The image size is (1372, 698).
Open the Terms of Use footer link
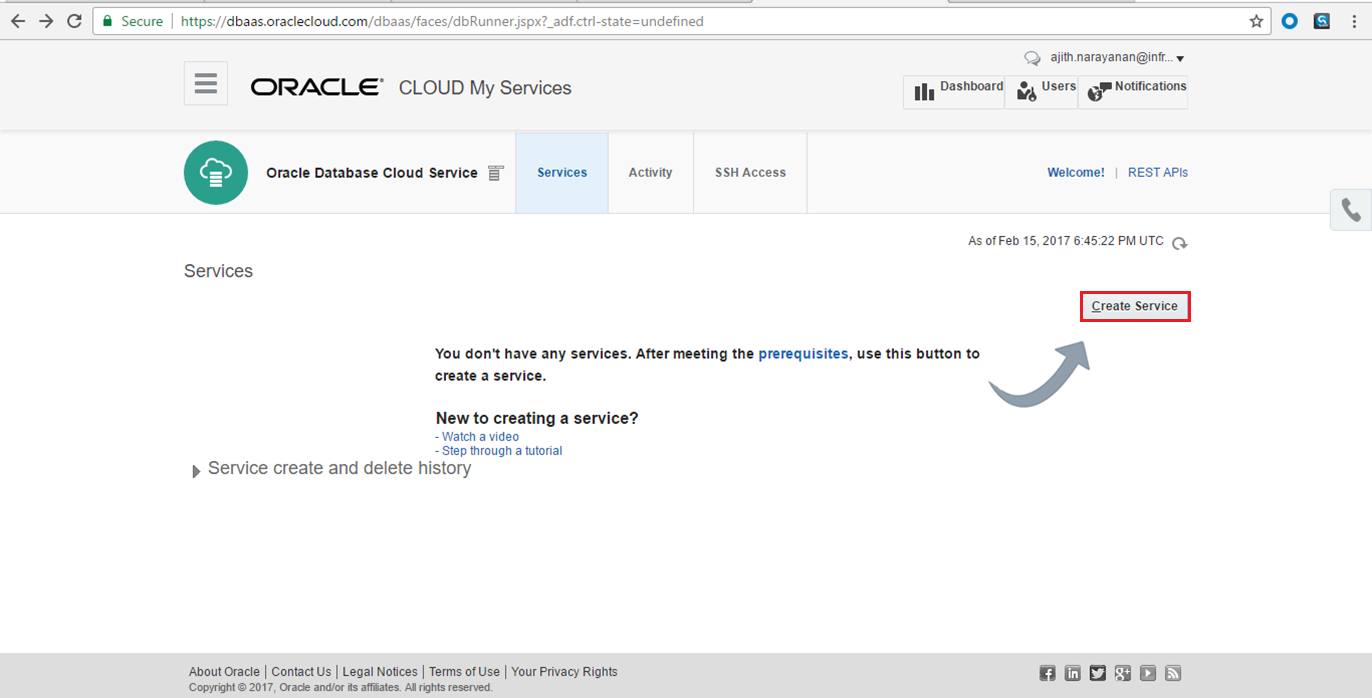(x=464, y=672)
